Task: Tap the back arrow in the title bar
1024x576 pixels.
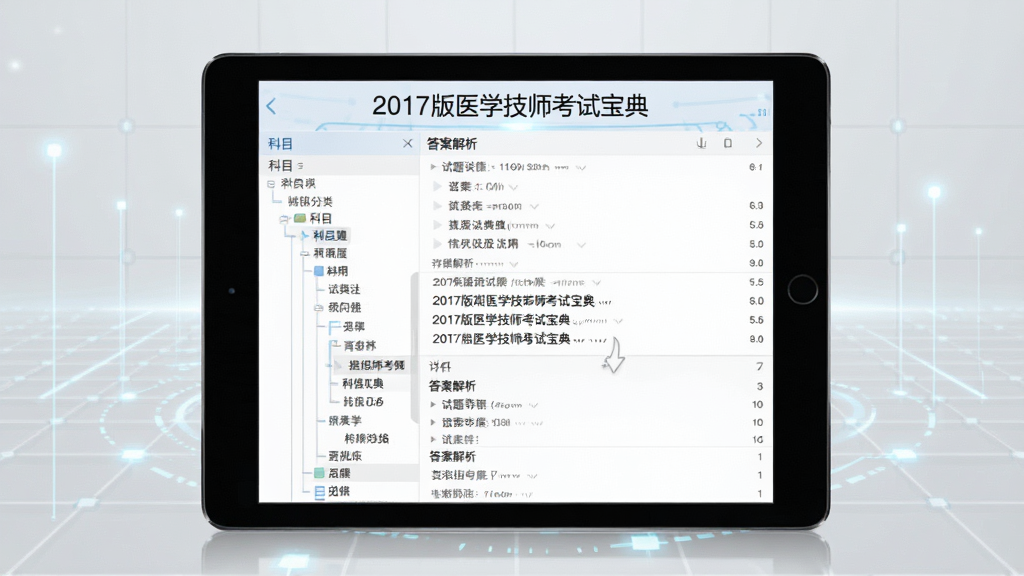Action: [x=272, y=106]
